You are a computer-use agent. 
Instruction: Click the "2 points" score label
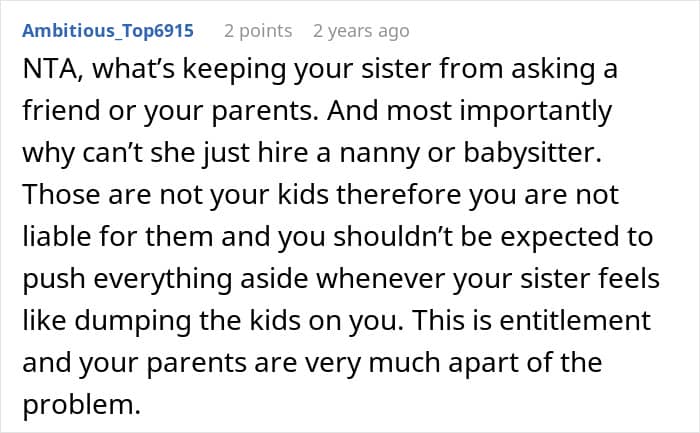click(x=258, y=31)
